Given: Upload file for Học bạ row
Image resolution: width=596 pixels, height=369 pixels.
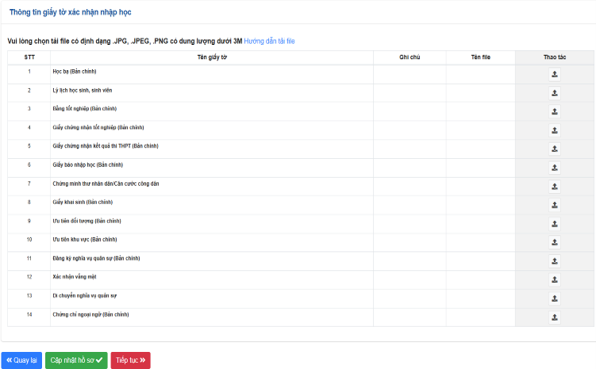Looking at the screenshot, I should [x=555, y=74].
